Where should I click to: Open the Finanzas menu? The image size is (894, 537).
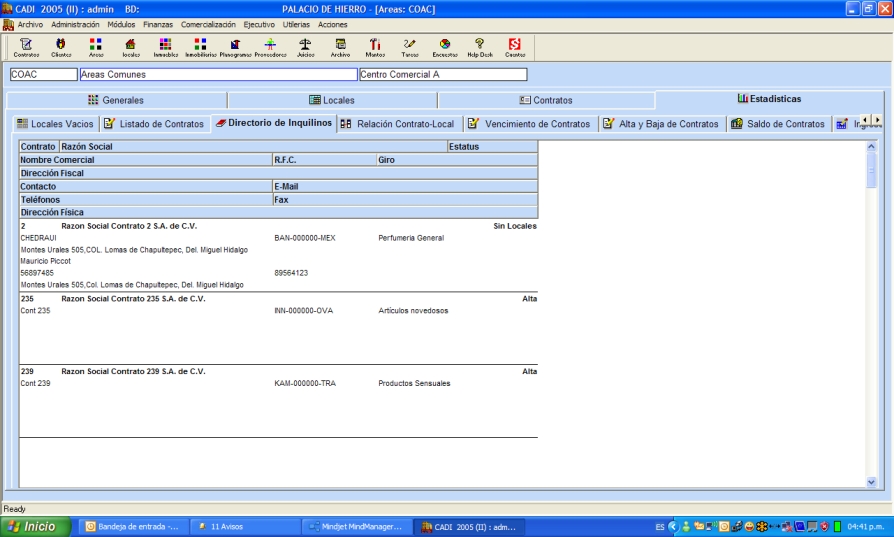click(x=157, y=24)
